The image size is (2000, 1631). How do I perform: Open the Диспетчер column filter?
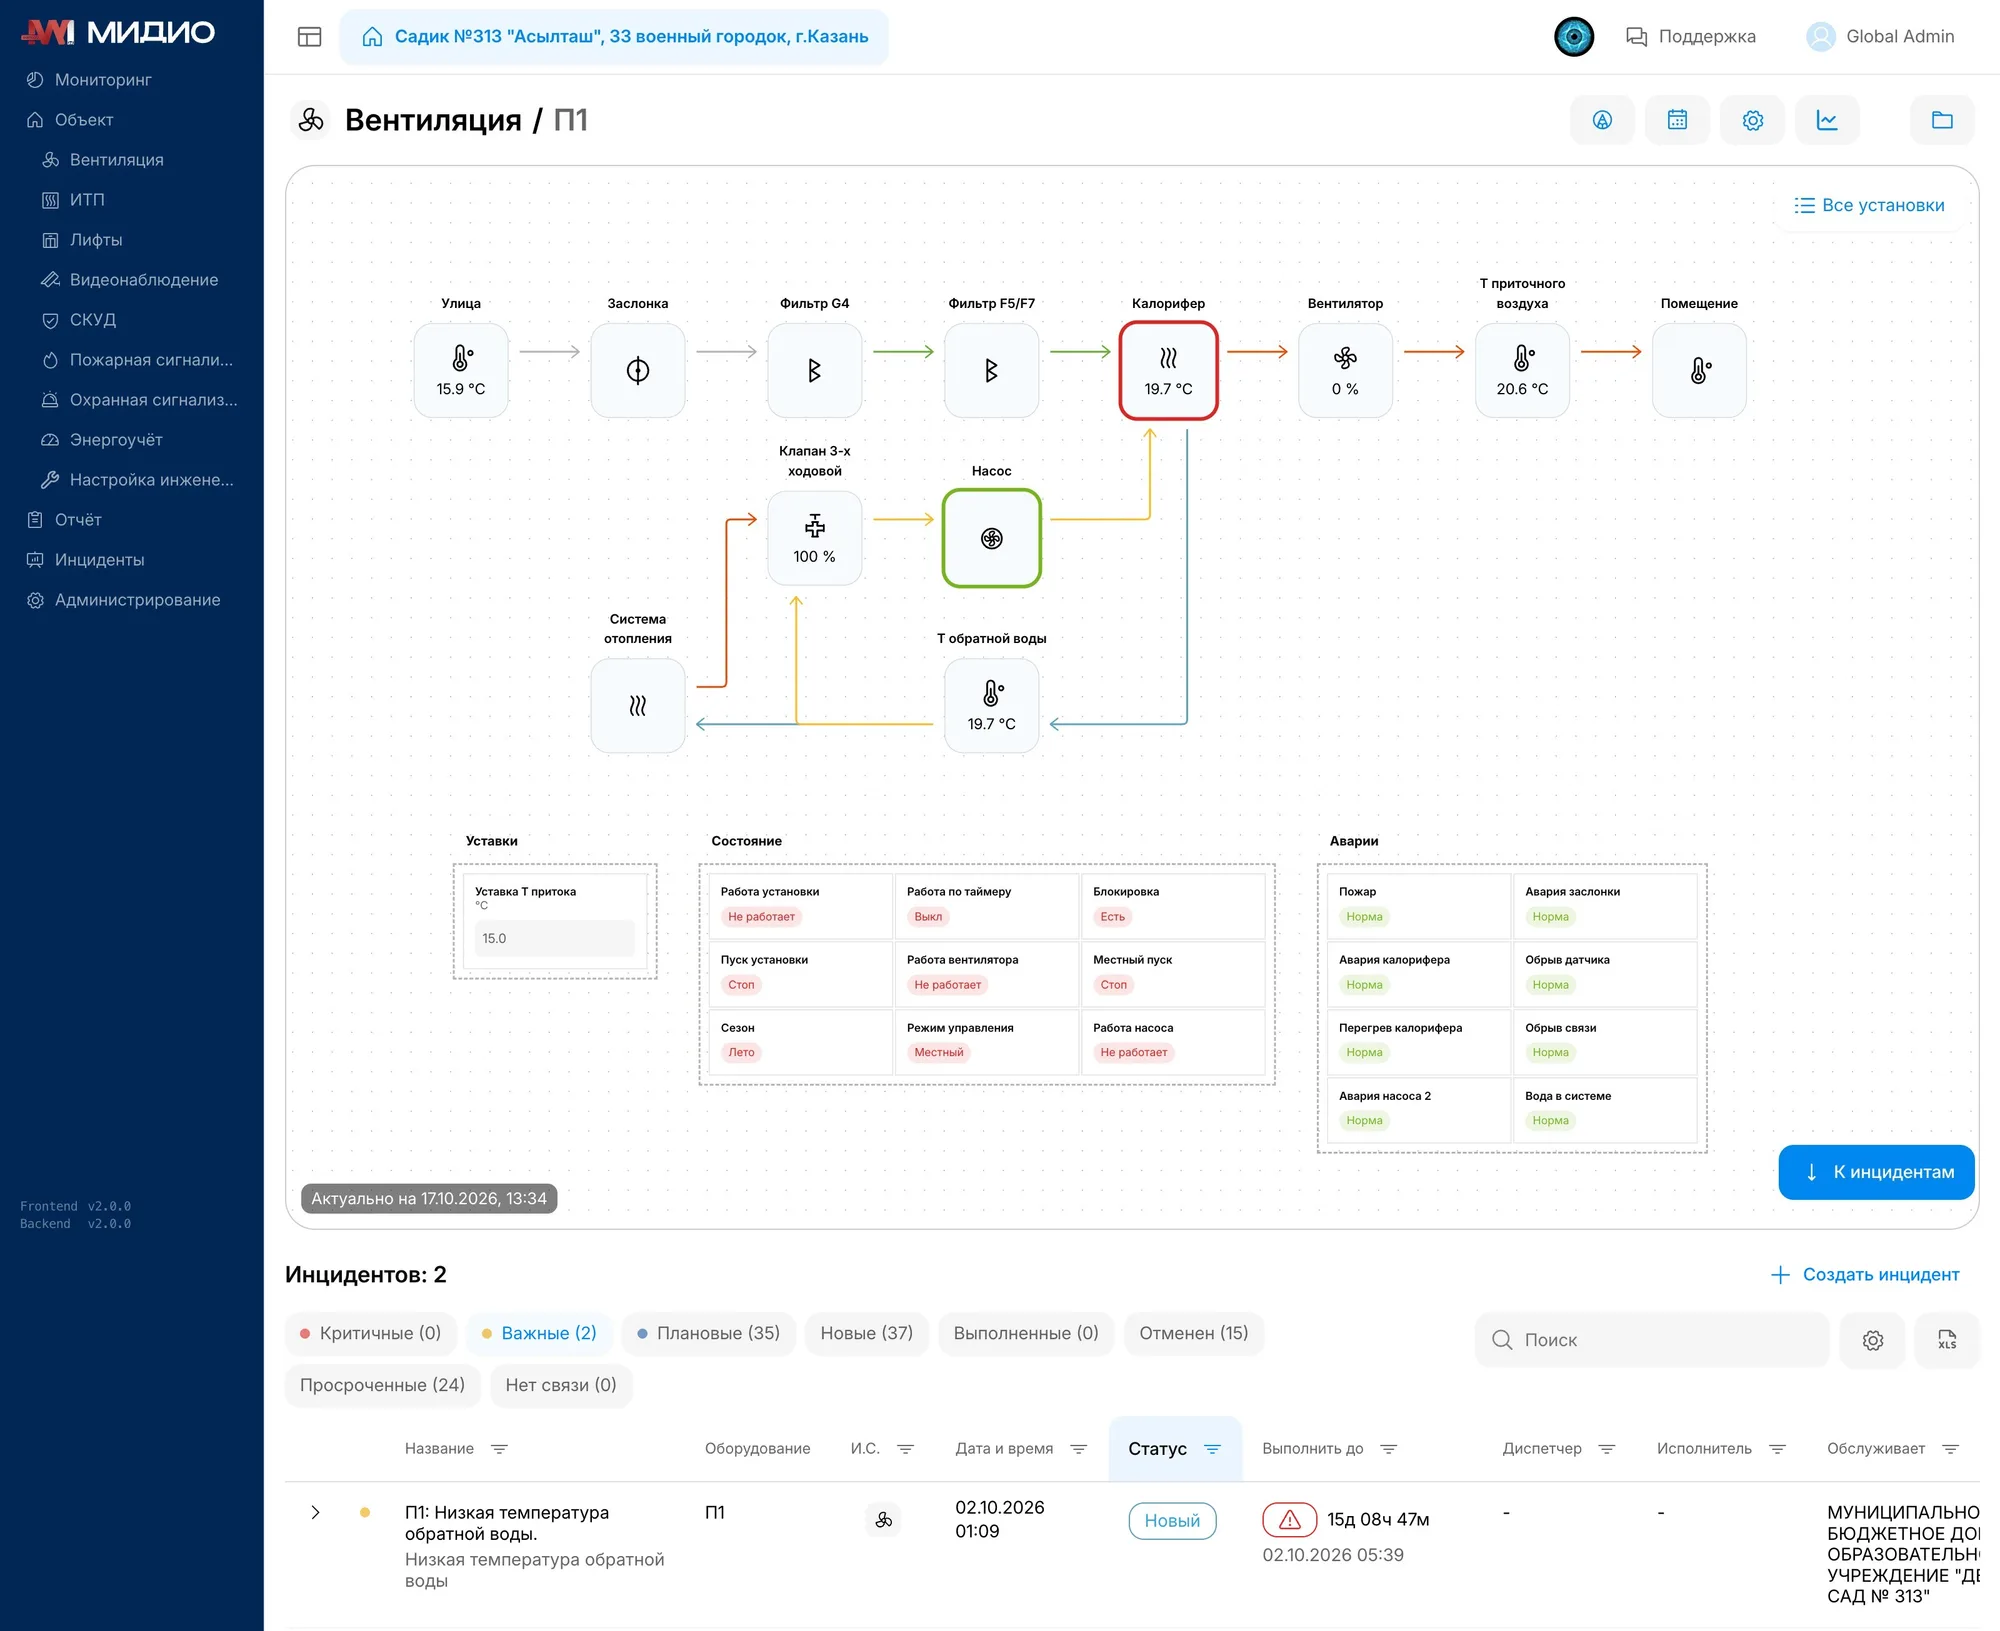click(x=1607, y=1449)
